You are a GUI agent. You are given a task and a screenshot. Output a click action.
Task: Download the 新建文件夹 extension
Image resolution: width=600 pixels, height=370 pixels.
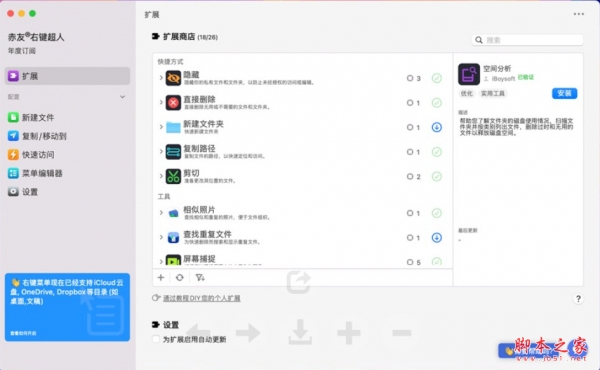click(437, 127)
